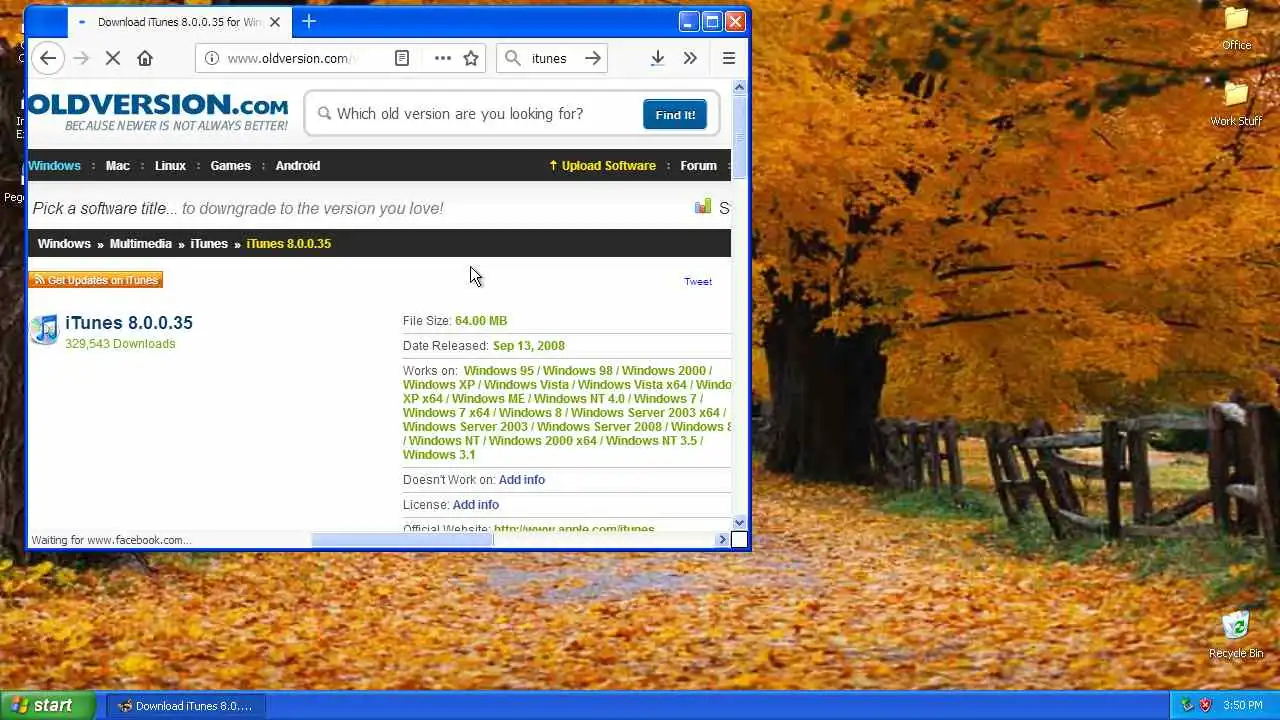Open Office folder on desktop

click(x=1237, y=28)
